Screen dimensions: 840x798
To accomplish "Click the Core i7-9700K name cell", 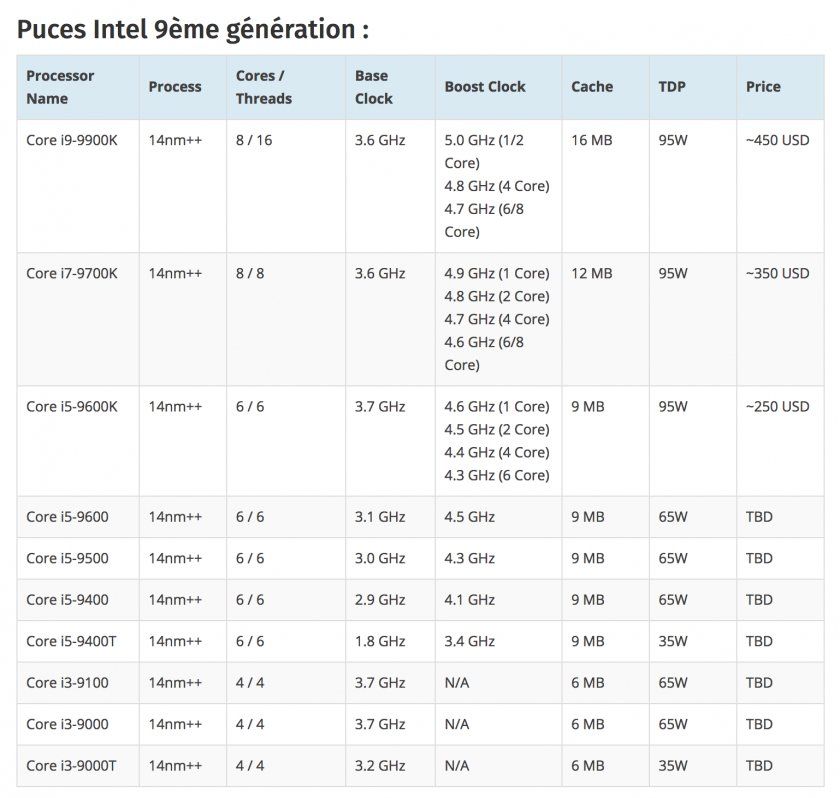I will pyautogui.click(x=72, y=273).
